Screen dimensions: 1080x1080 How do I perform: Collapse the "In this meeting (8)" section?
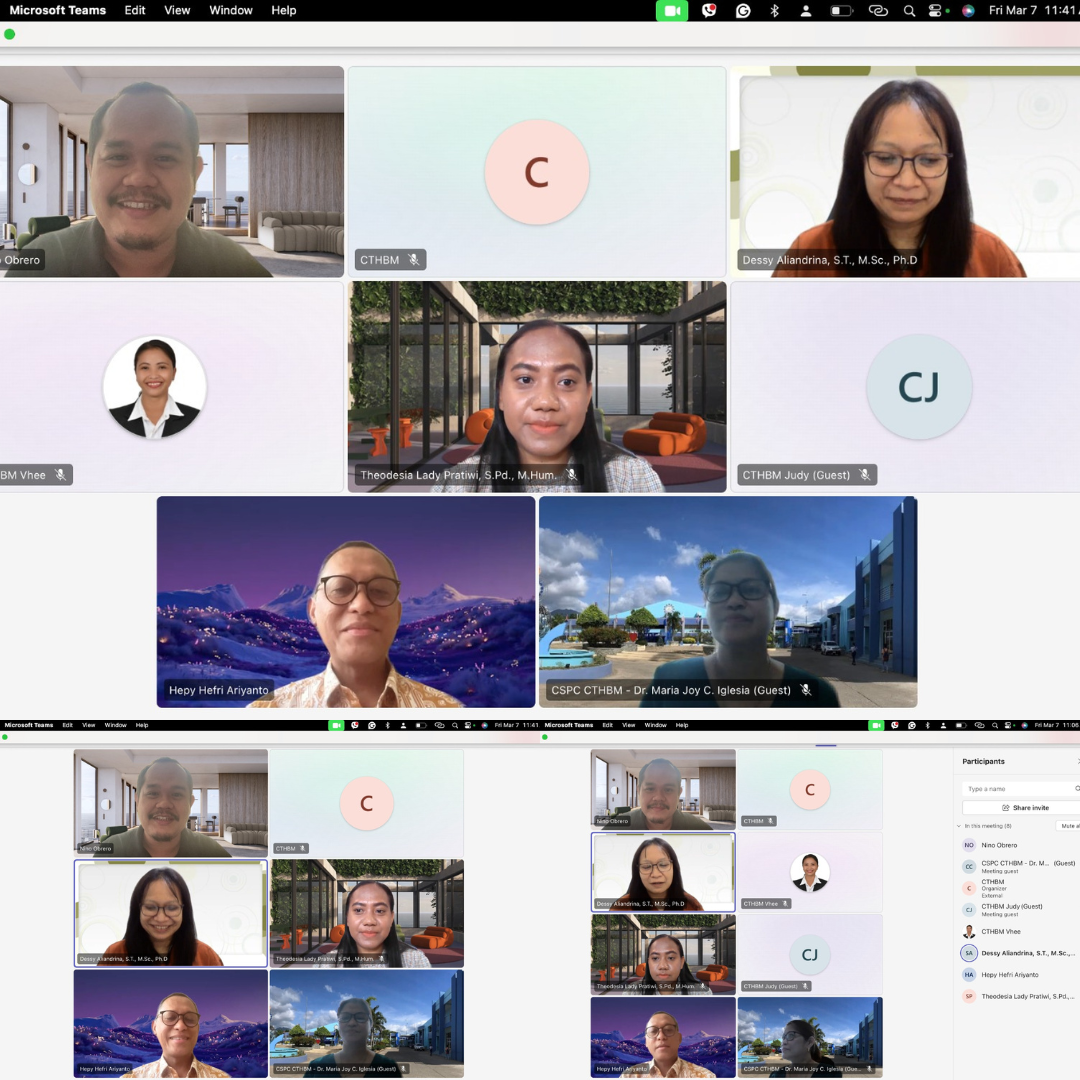coord(958,826)
